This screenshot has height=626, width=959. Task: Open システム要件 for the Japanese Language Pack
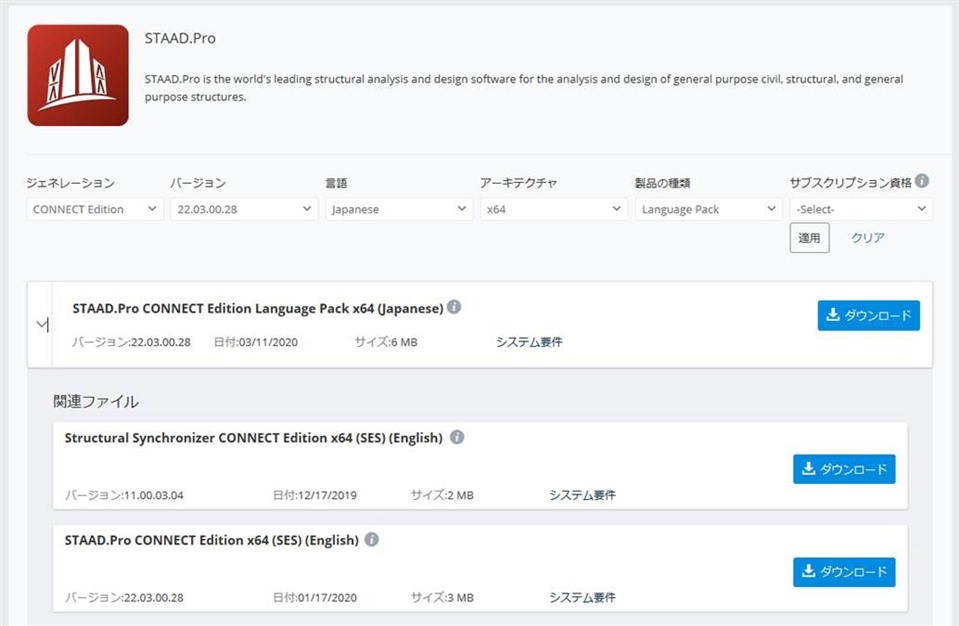[529, 342]
